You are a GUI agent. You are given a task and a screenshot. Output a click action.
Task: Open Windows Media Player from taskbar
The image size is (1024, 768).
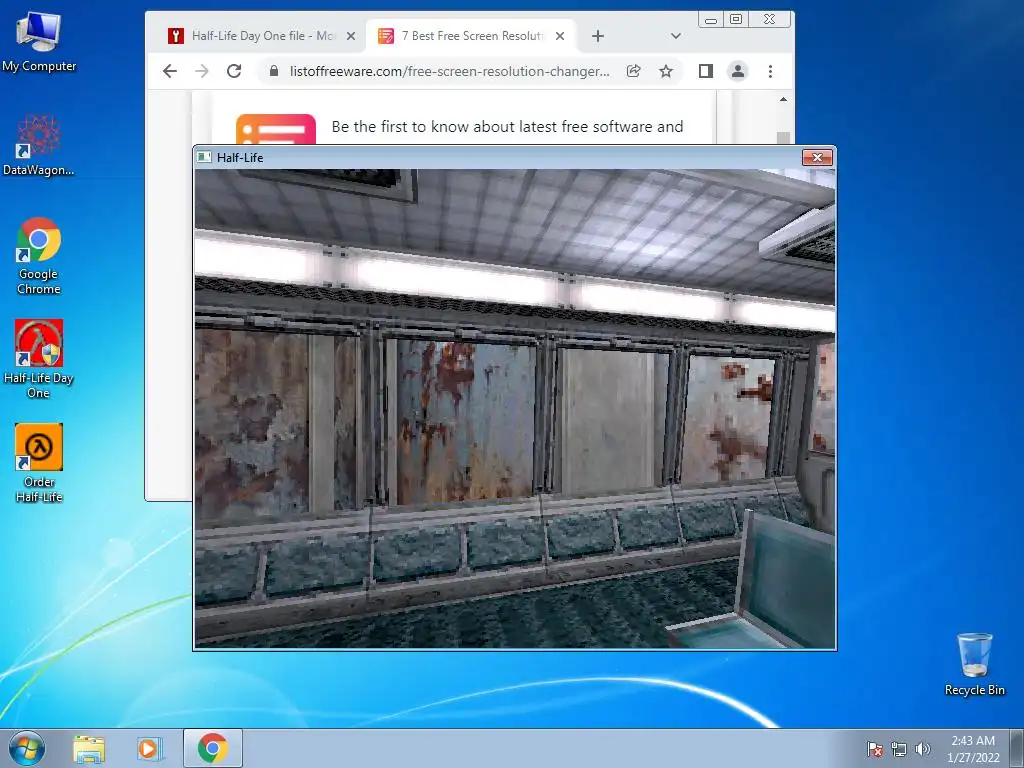pyautogui.click(x=150, y=748)
